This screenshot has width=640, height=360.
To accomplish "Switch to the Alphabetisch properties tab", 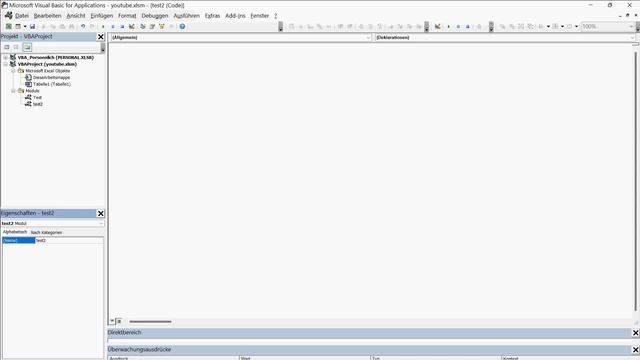I will click(15, 232).
